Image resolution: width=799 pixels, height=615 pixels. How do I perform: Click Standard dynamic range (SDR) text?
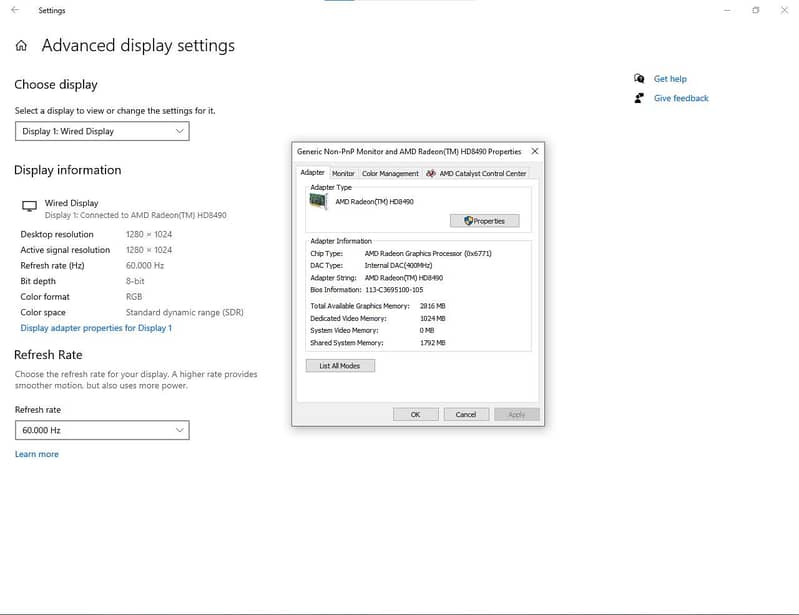pyautogui.click(x=184, y=312)
